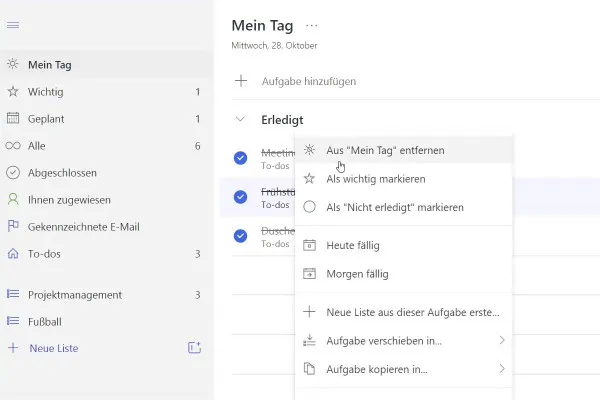The image size is (600, 400).
Task: Create a new group with the sidebar icon
Action: (x=194, y=348)
